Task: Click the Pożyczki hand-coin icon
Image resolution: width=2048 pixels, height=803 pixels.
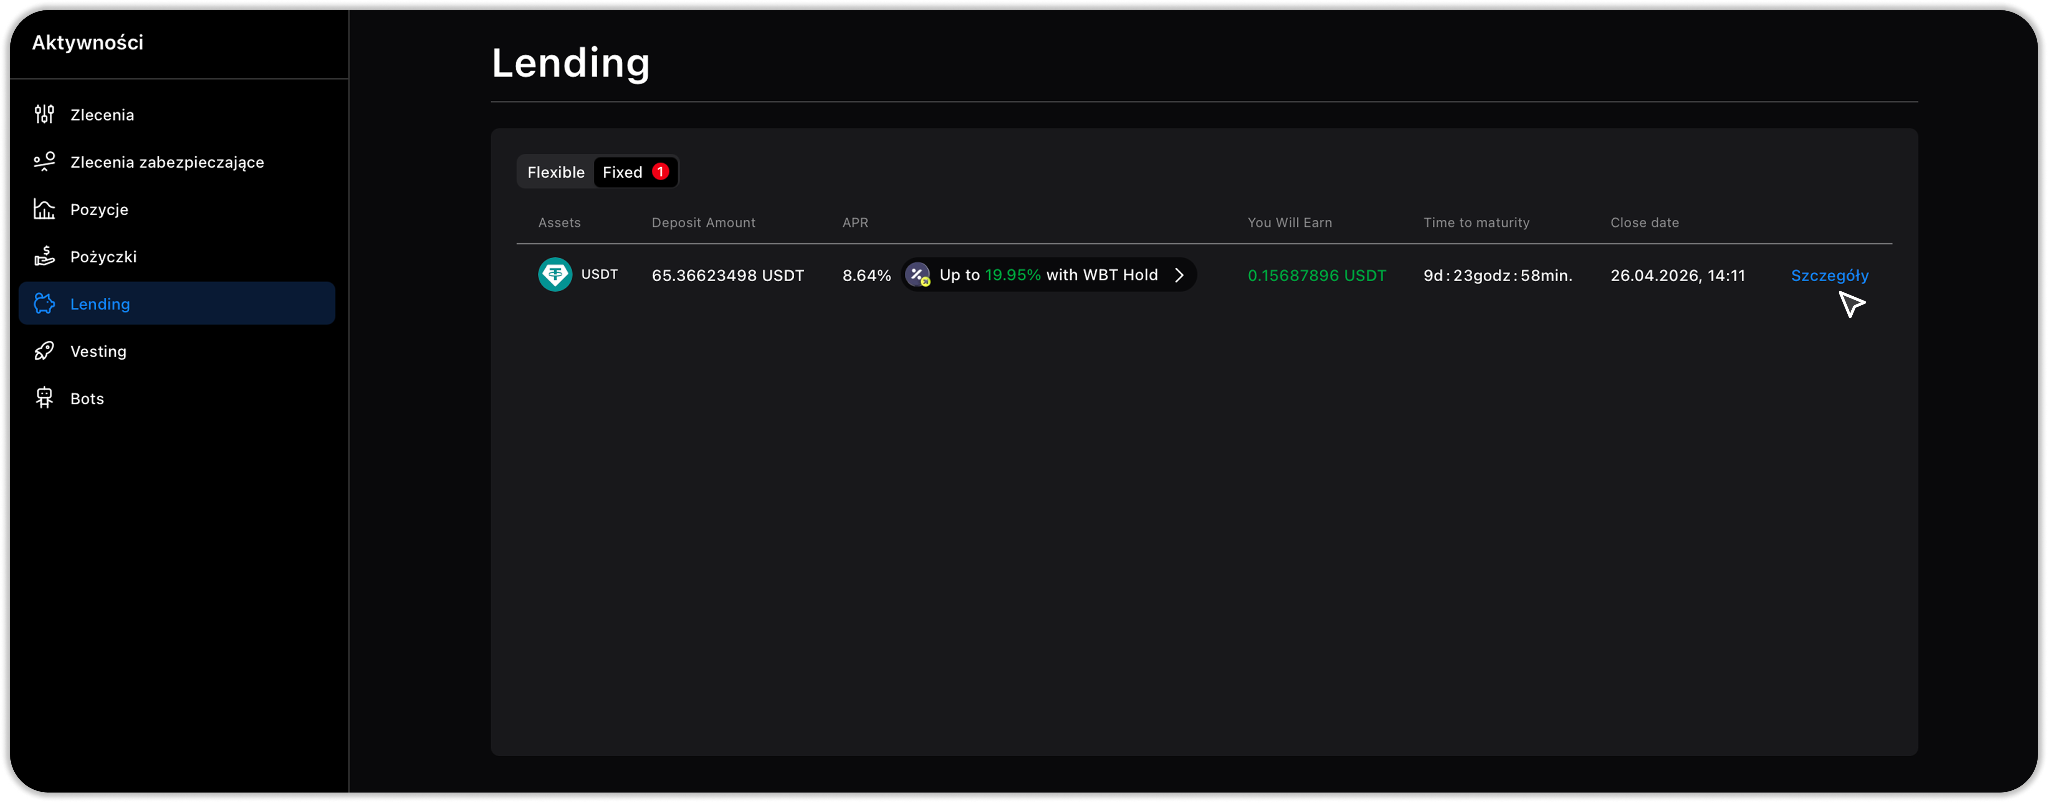Action: point(44,256)
